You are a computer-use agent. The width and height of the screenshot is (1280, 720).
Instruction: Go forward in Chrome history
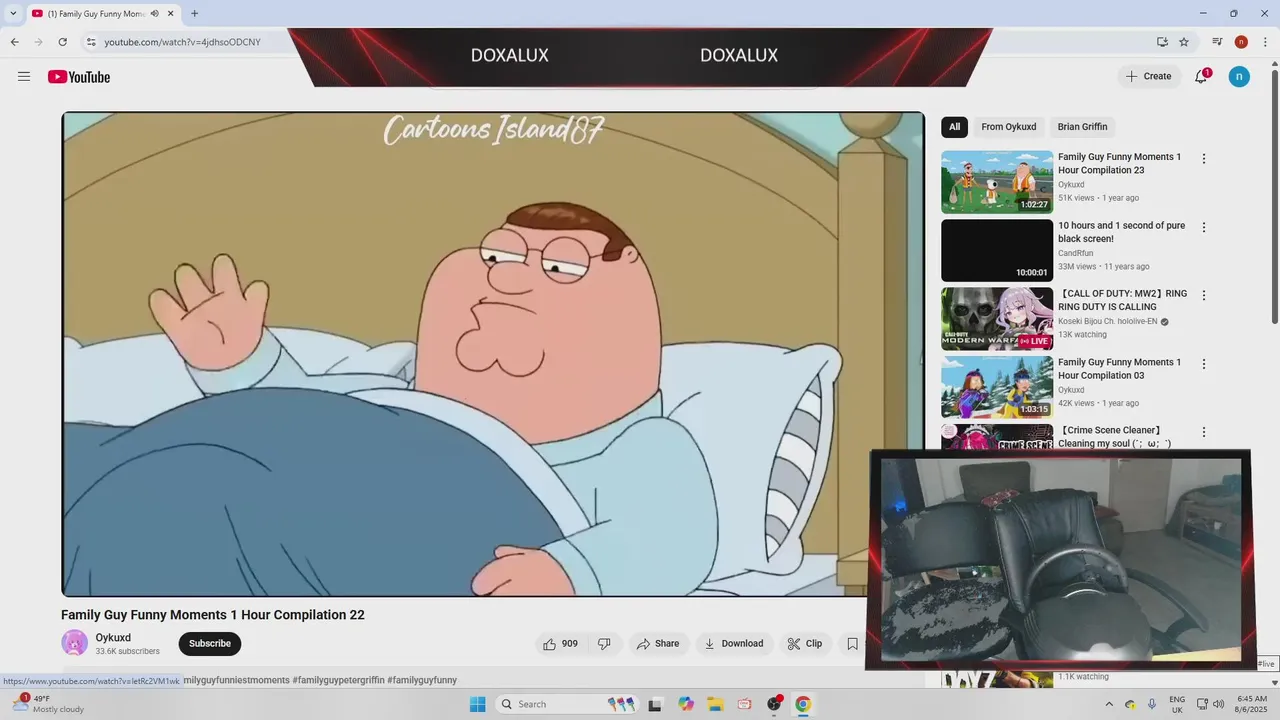click(x=39, y=42)
